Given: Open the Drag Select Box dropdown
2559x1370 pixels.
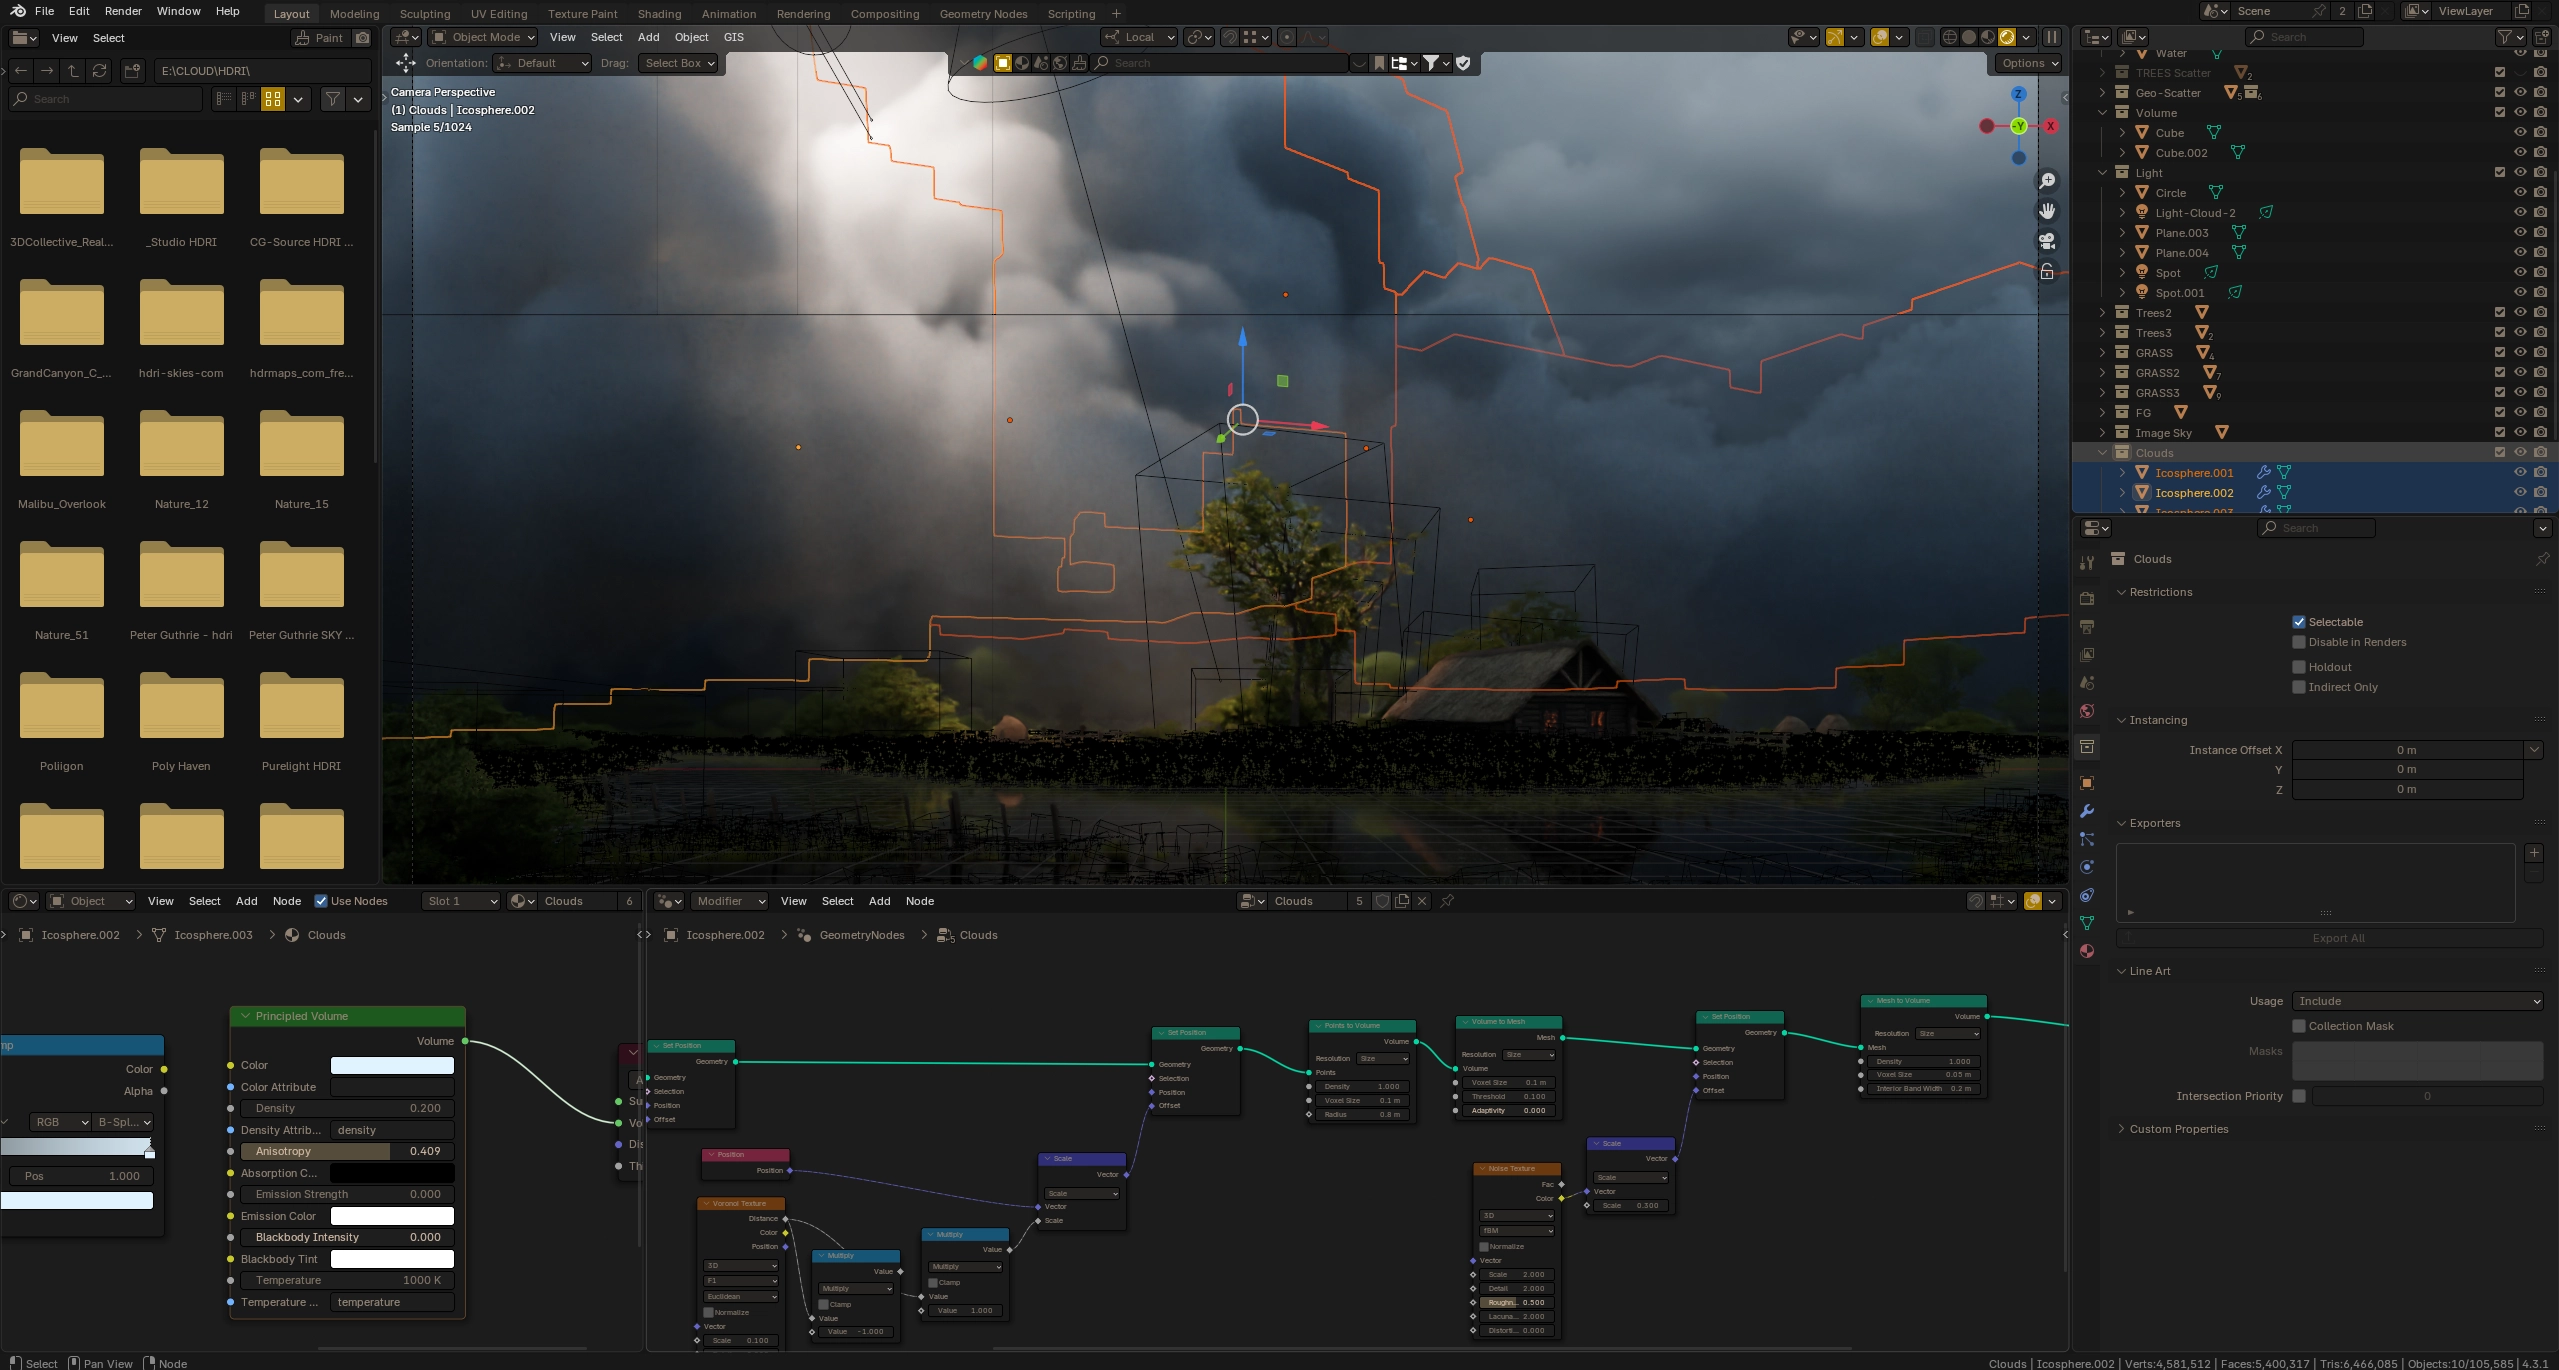Looking at the screenshot, I should click(x=679, y=63).
